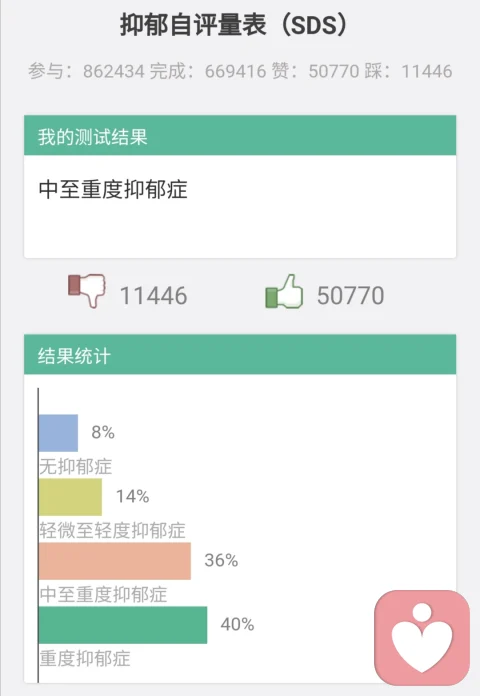This screenshot has width=480, height=696.
Task: Click the green 40% bar
Action: [x=123, y=625]
